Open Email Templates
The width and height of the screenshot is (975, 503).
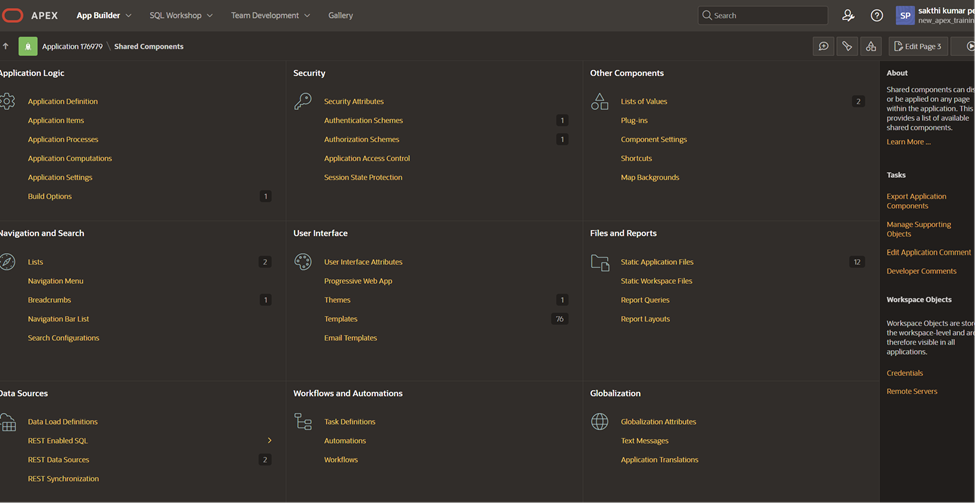pos(350,338)
